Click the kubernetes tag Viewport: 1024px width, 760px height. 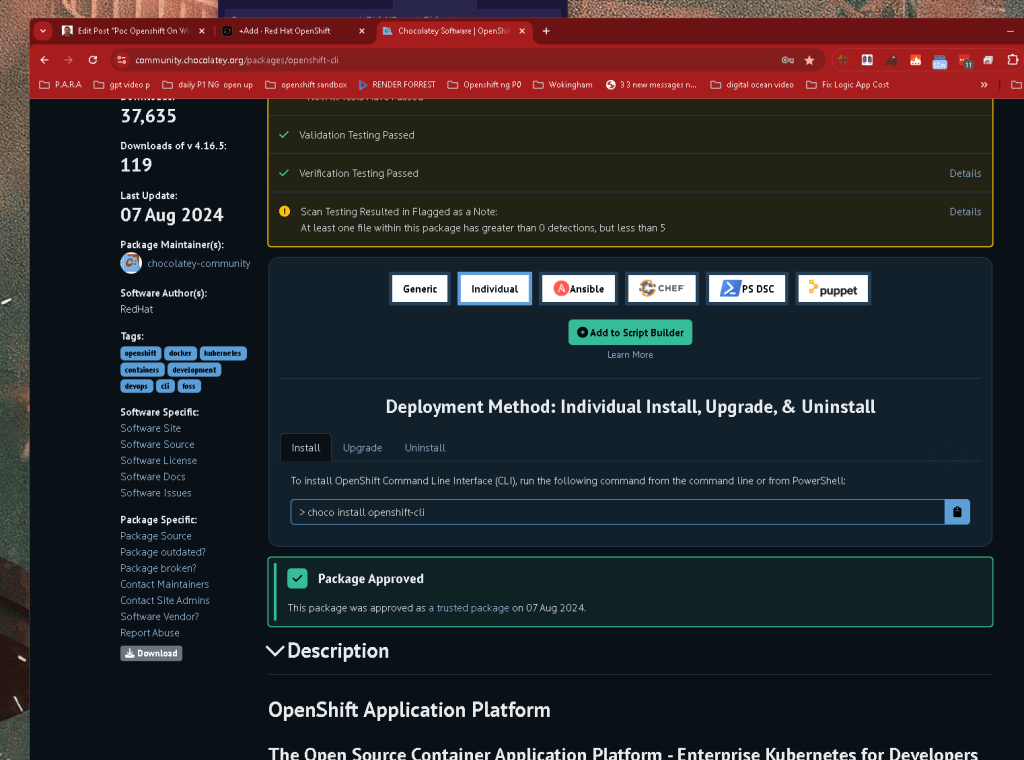(223, 353)
